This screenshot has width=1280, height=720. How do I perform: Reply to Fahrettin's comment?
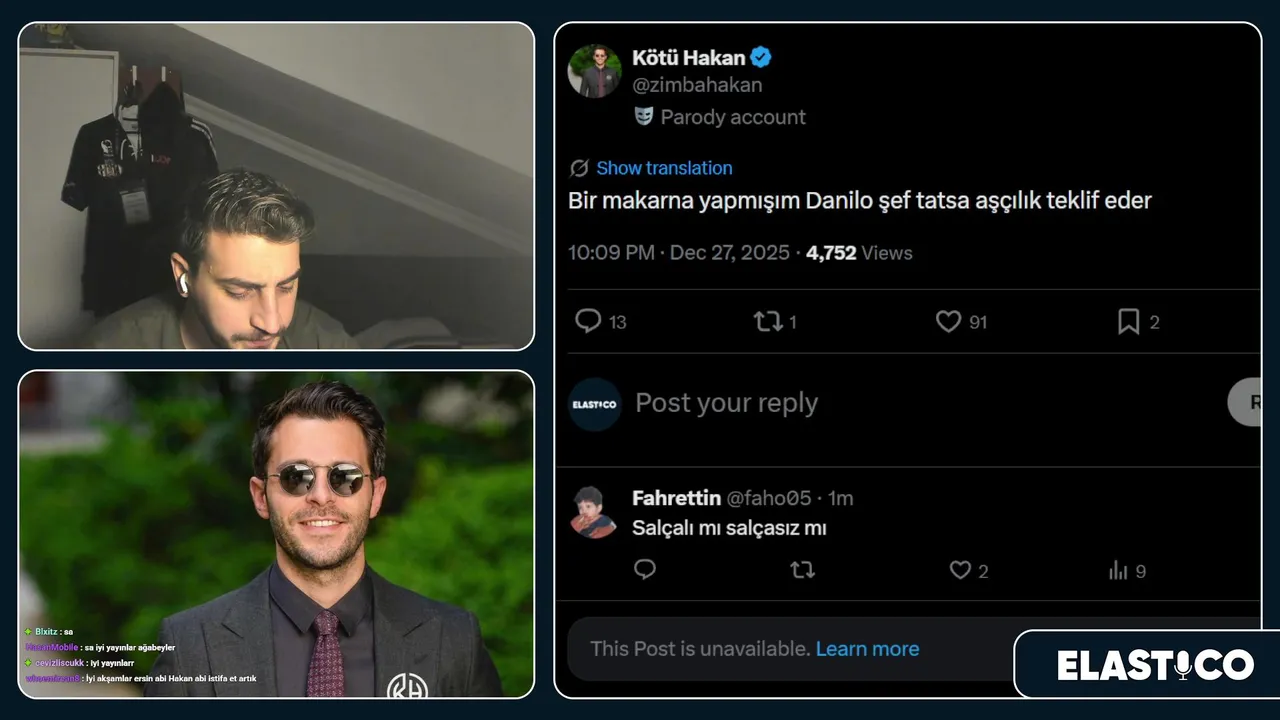coord(645,570)
